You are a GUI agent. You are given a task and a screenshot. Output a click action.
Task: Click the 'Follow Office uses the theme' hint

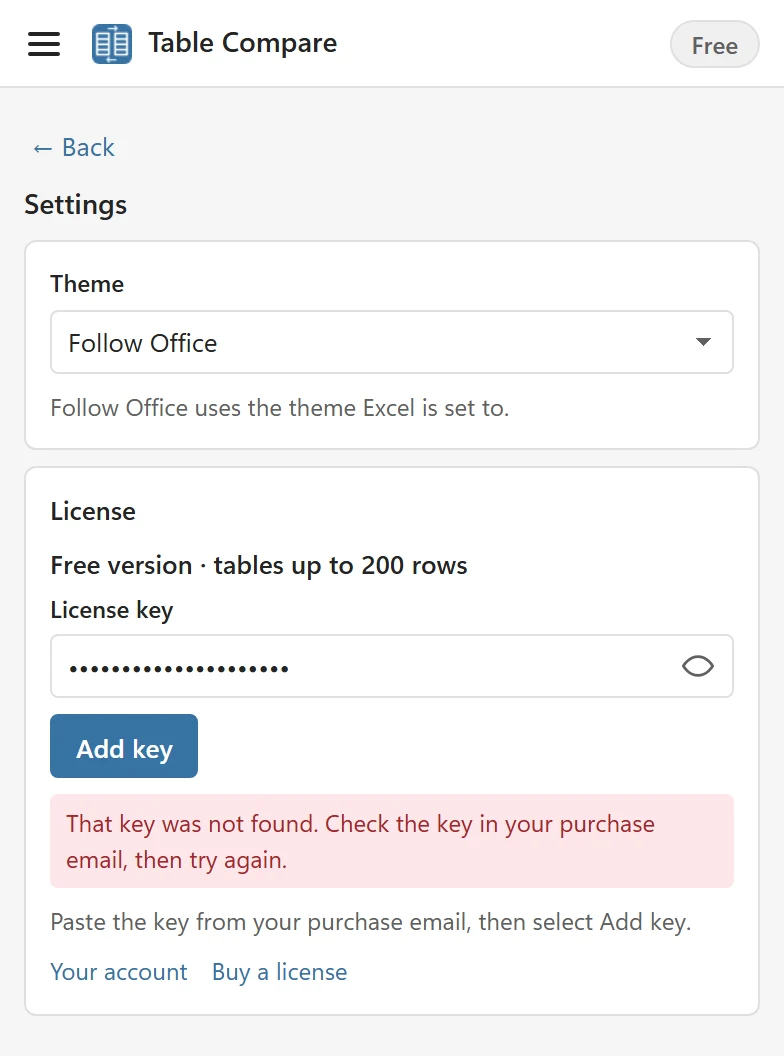pos(280,408)
